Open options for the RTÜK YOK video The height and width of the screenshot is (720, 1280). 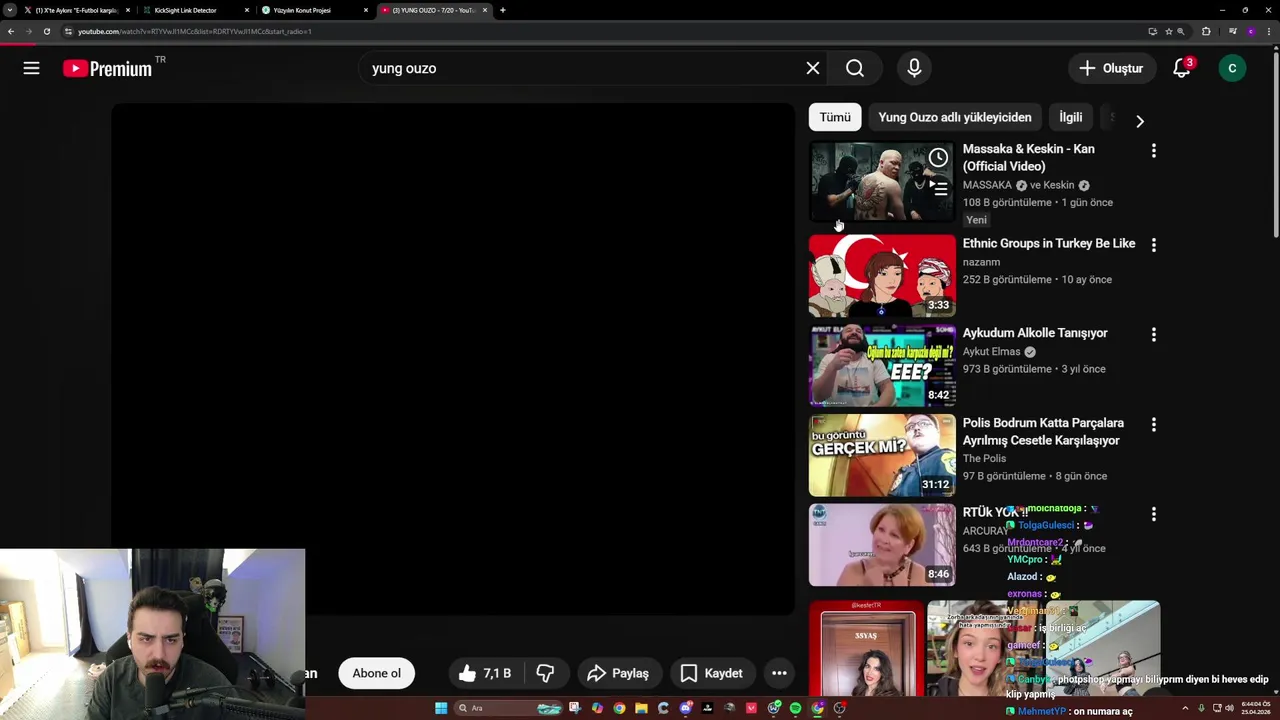point(1153,514)
